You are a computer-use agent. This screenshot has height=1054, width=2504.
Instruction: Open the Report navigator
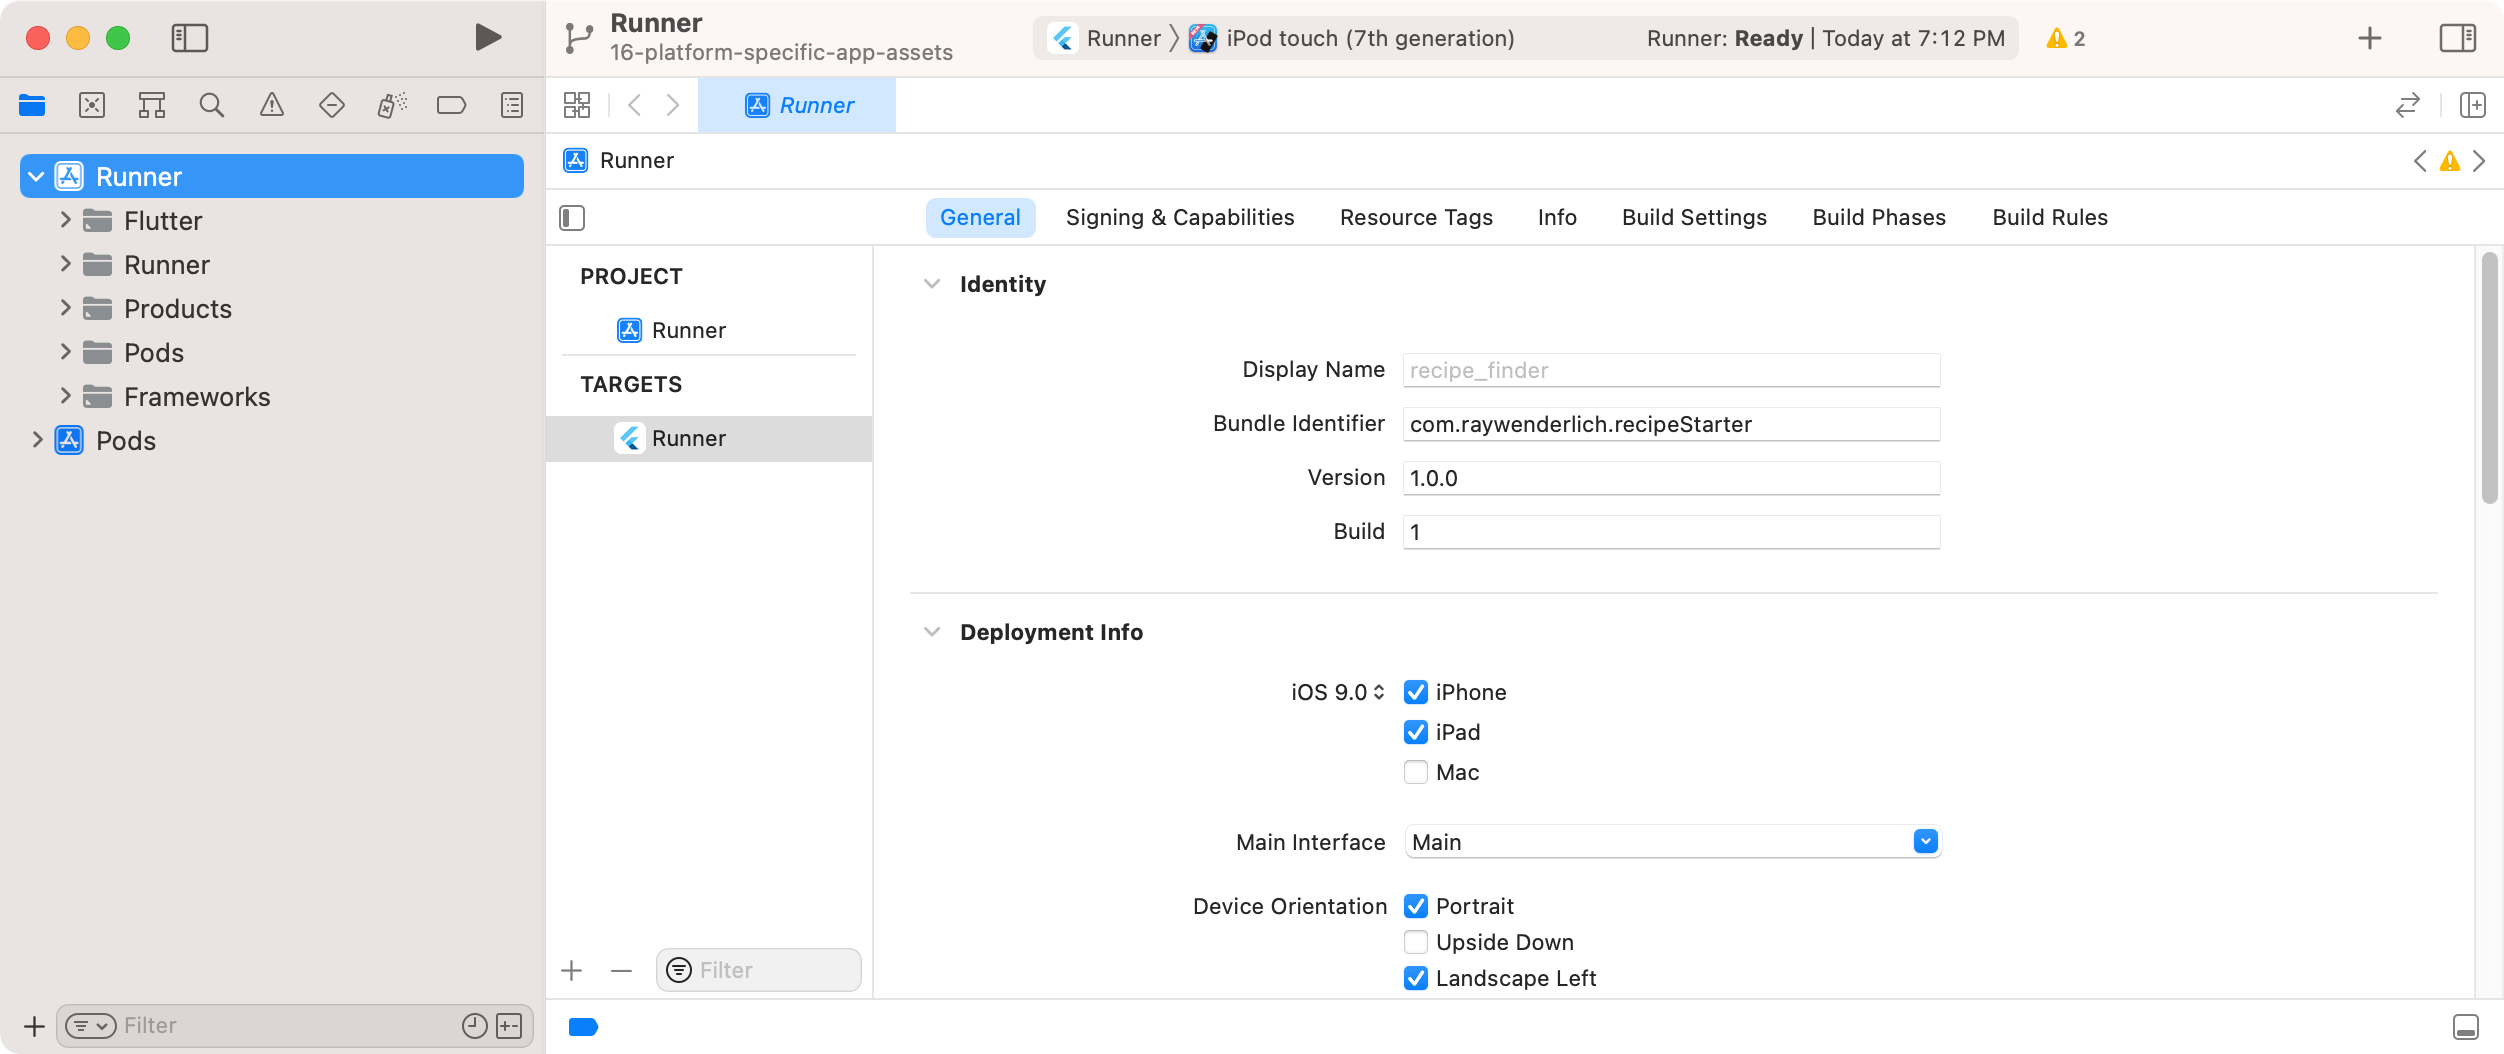(x=512, y=105)
